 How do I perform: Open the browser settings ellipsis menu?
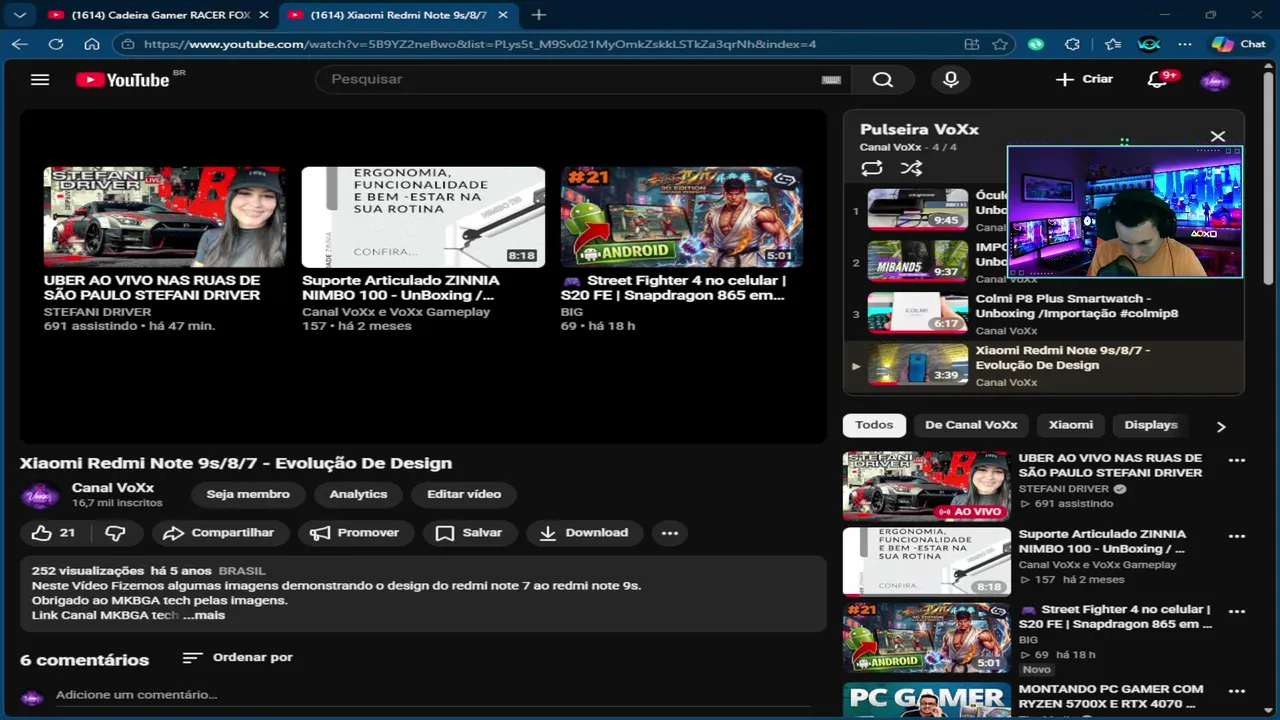[1185, 44]
